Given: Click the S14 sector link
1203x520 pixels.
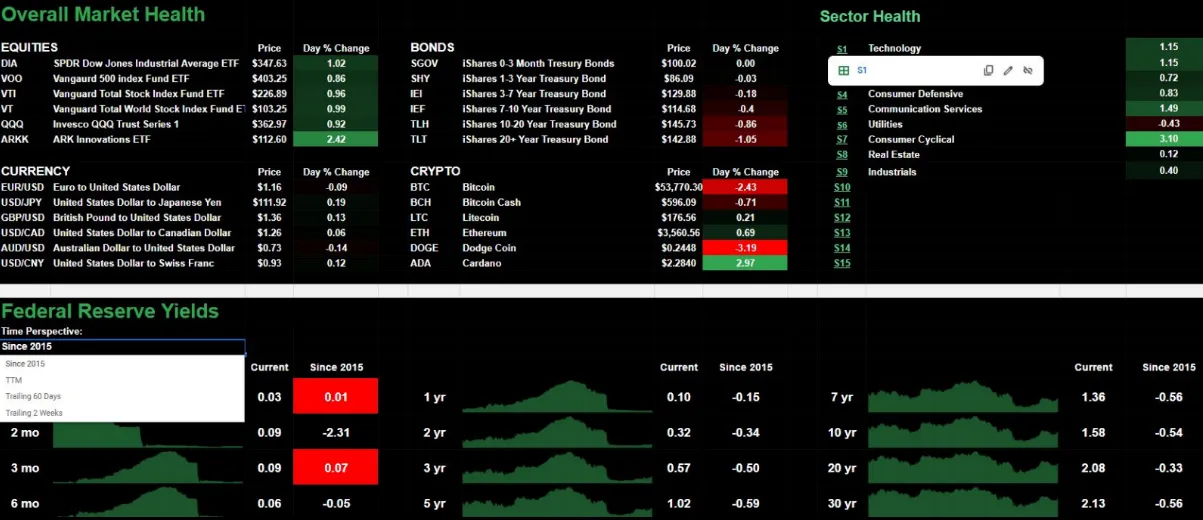Looking at the screenshot, I should [842, 248].
